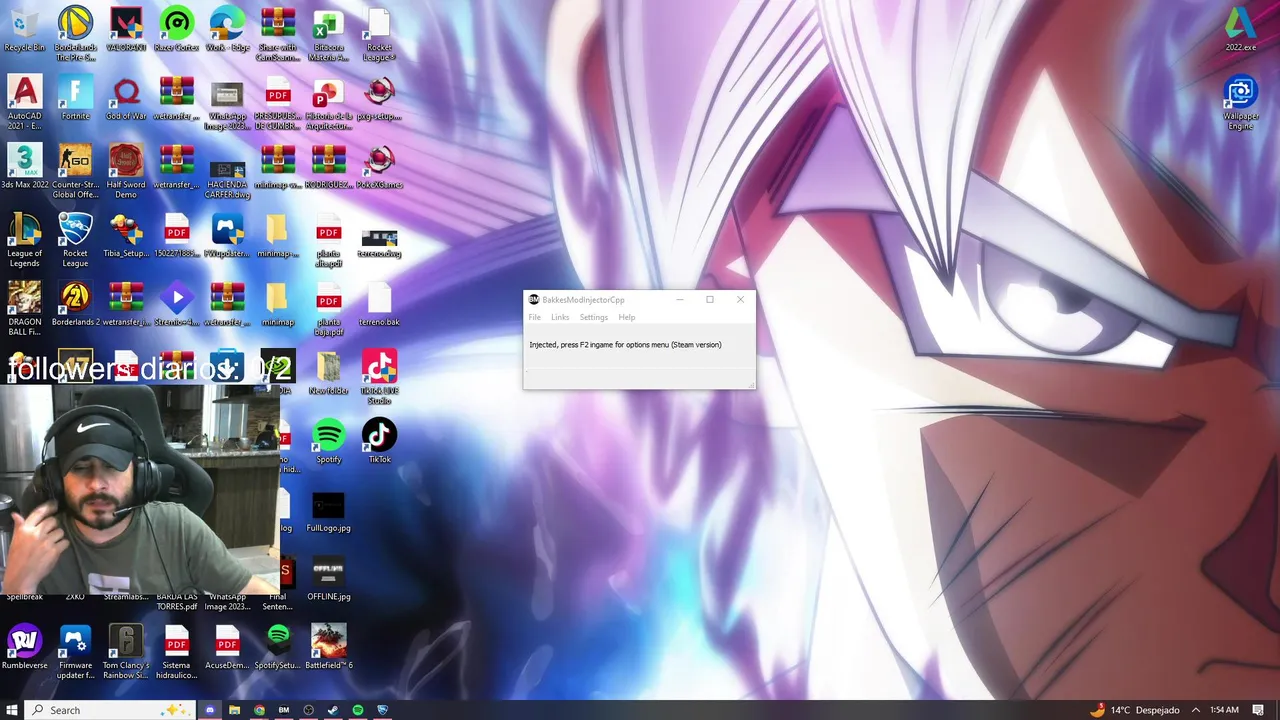Viewport: 1280px width, 720px height.
Task: Click the 'Injected, press F2 ingame' status text
Action: tap(625, 345)
